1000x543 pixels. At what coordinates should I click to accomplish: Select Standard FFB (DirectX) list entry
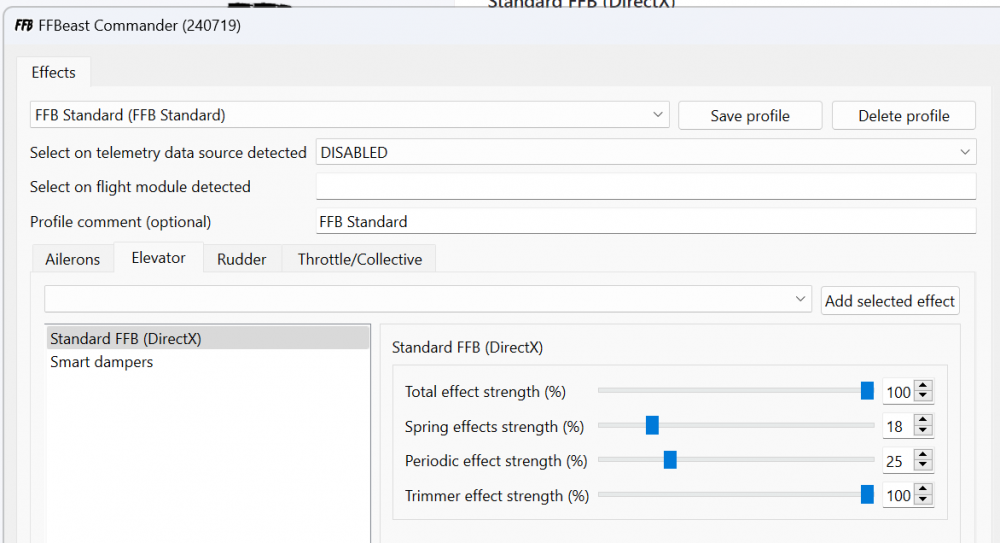126,339
